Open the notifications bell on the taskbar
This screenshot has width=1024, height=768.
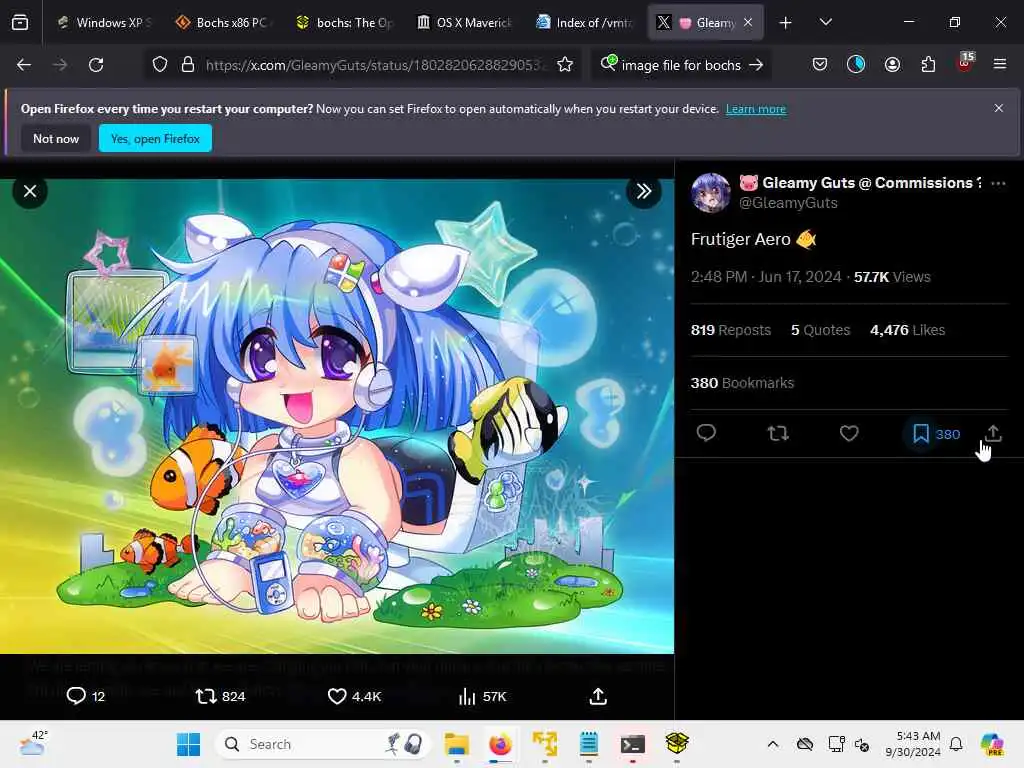click(x=956, y=744)
